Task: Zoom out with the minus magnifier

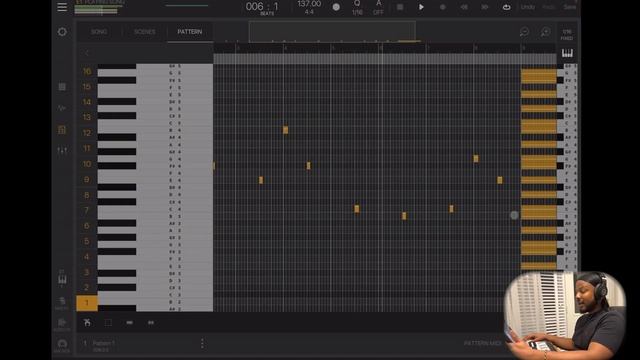Action: click(x=524, y=32)
